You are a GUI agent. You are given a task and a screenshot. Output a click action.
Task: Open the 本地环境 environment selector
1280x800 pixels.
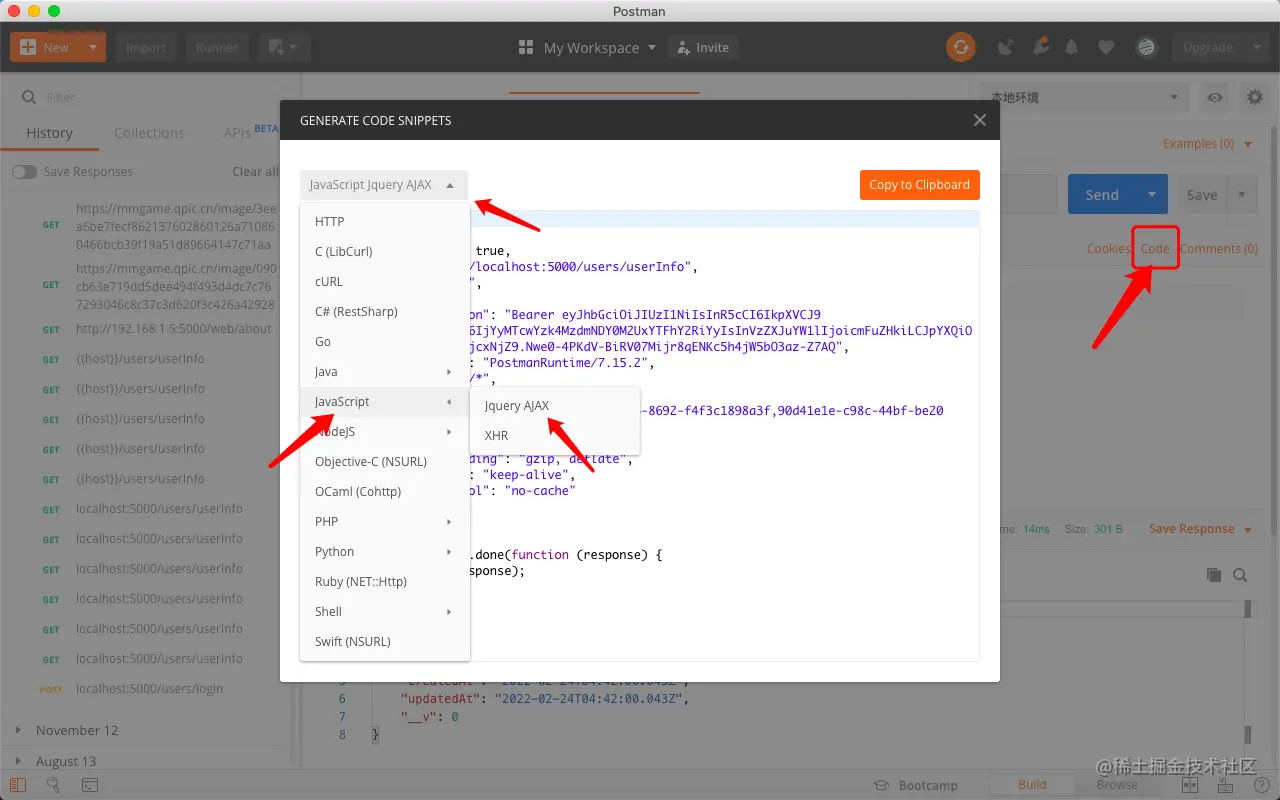[1084, 97]
